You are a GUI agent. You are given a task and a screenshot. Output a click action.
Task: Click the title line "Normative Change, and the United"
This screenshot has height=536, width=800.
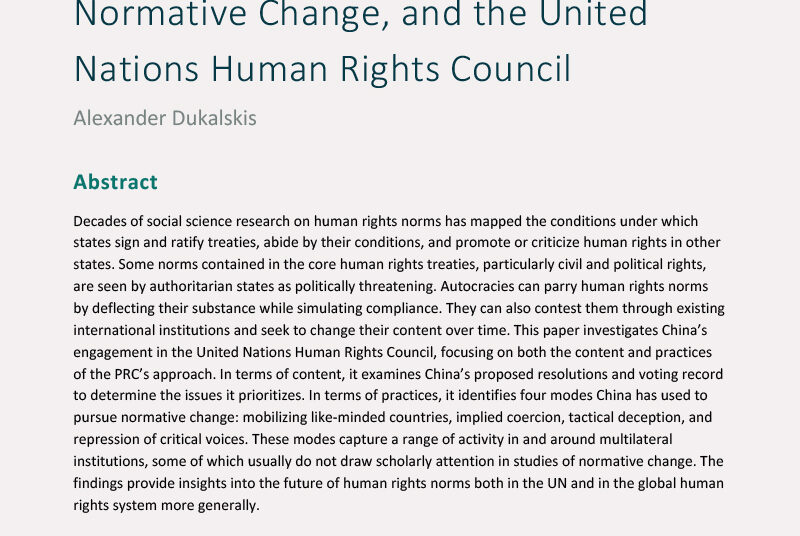pos(360,14)
